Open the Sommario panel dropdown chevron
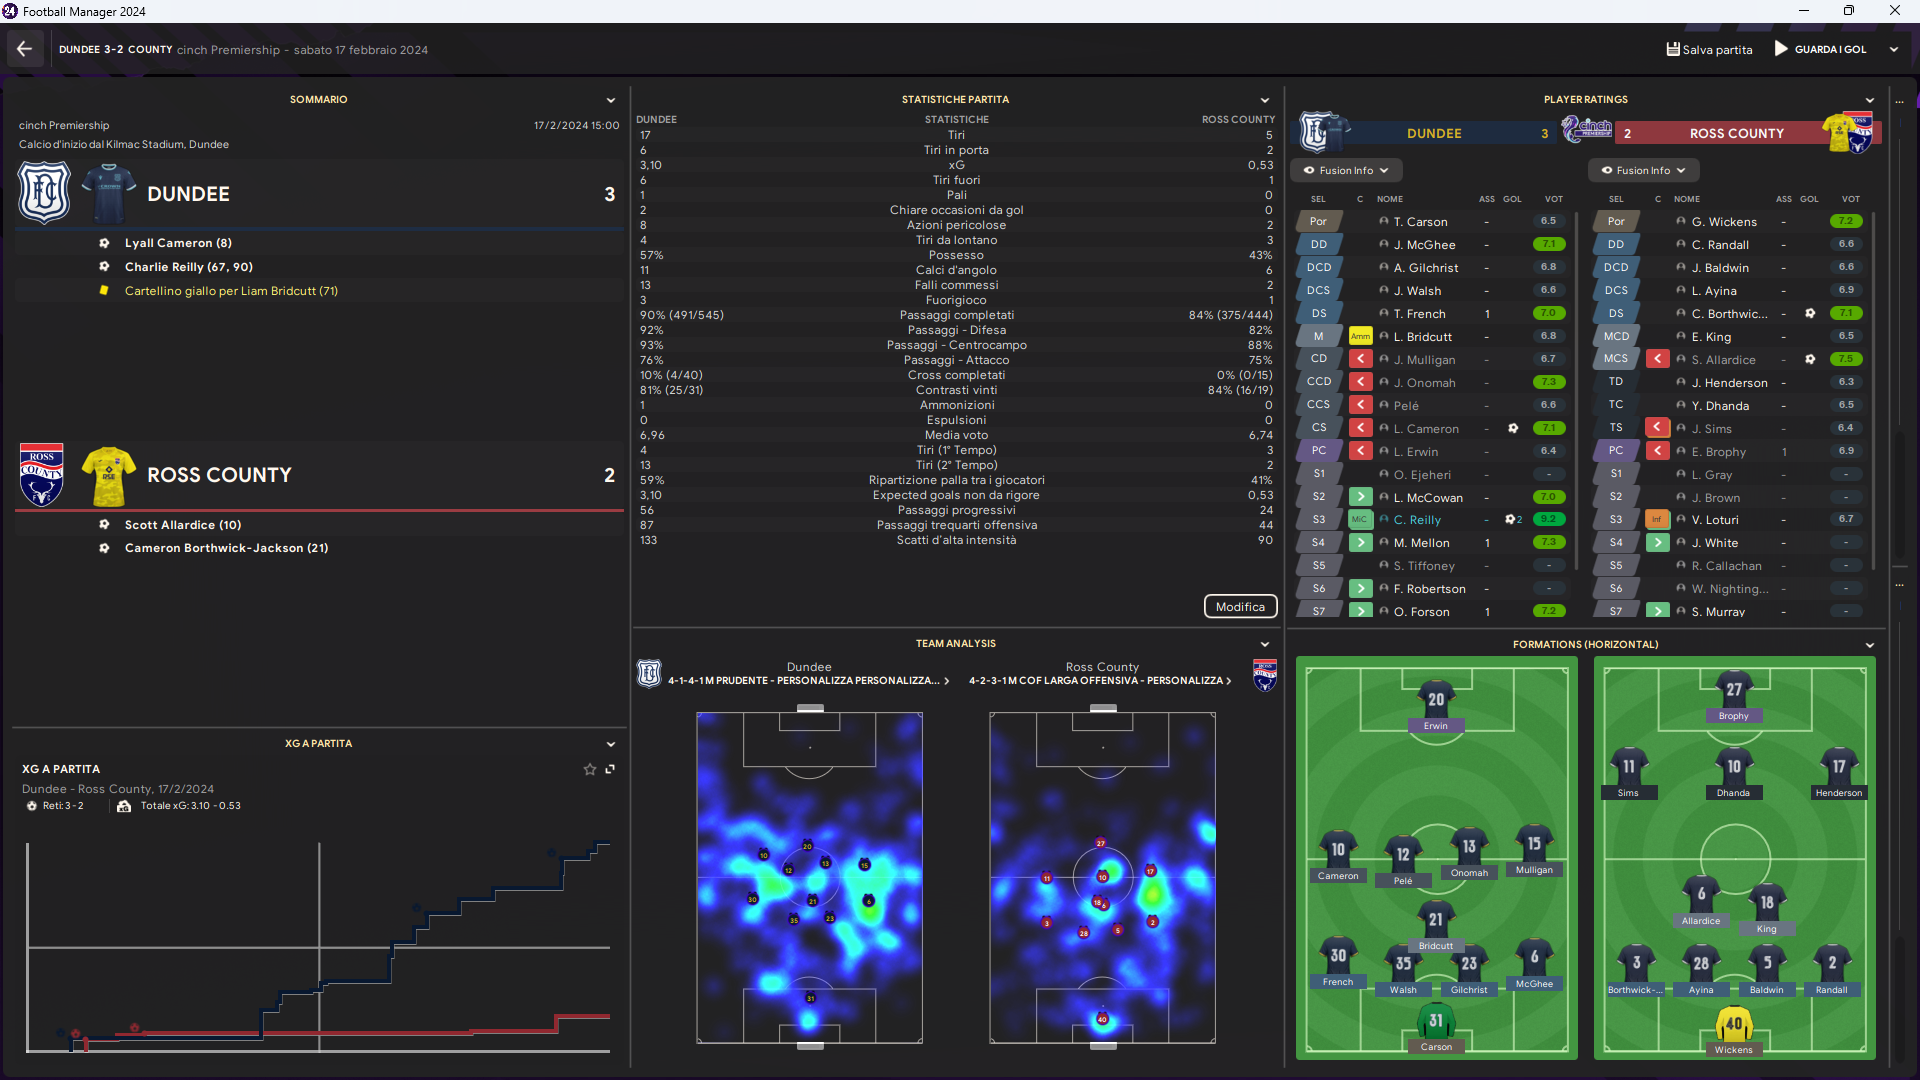Image resolution: width=1920 pixels, height=1080 pixels. point(611,100)
